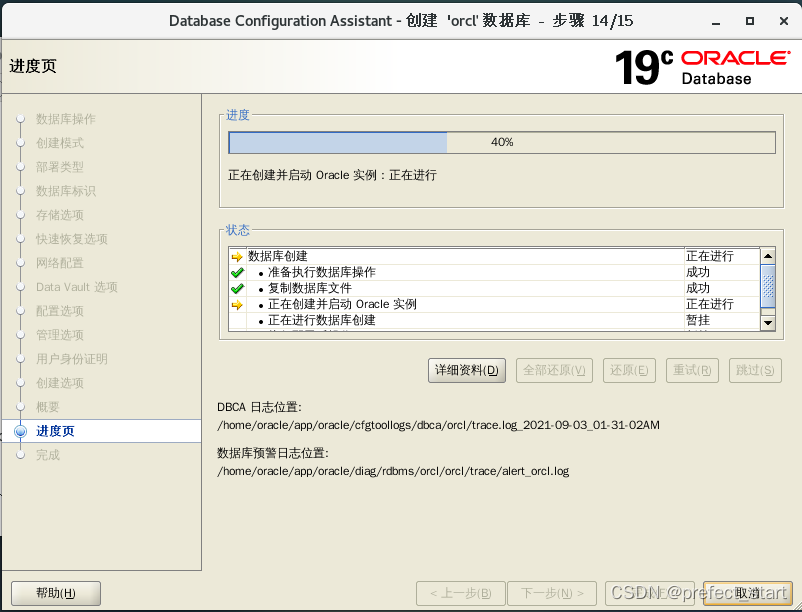Maximize the Database Configuration Assistant window
This screenshot has height=612, width=802.
point(750,21)
